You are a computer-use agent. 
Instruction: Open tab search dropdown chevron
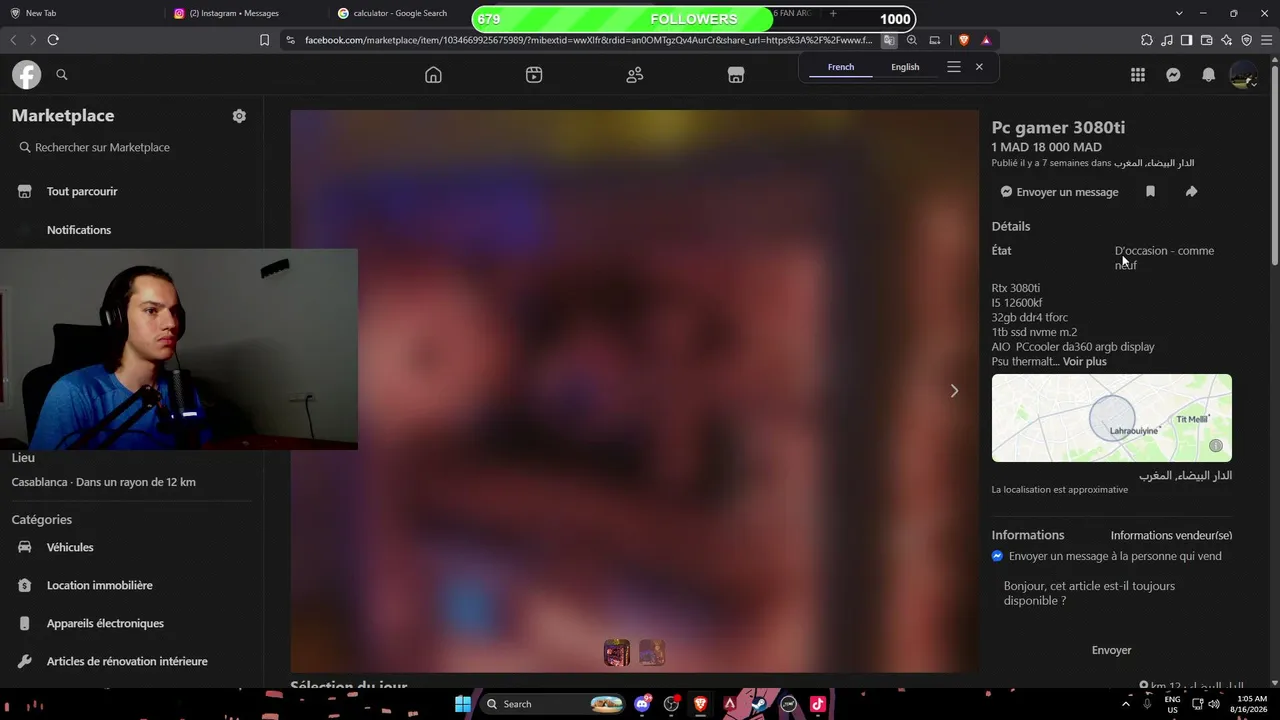tap(1179, 13)
